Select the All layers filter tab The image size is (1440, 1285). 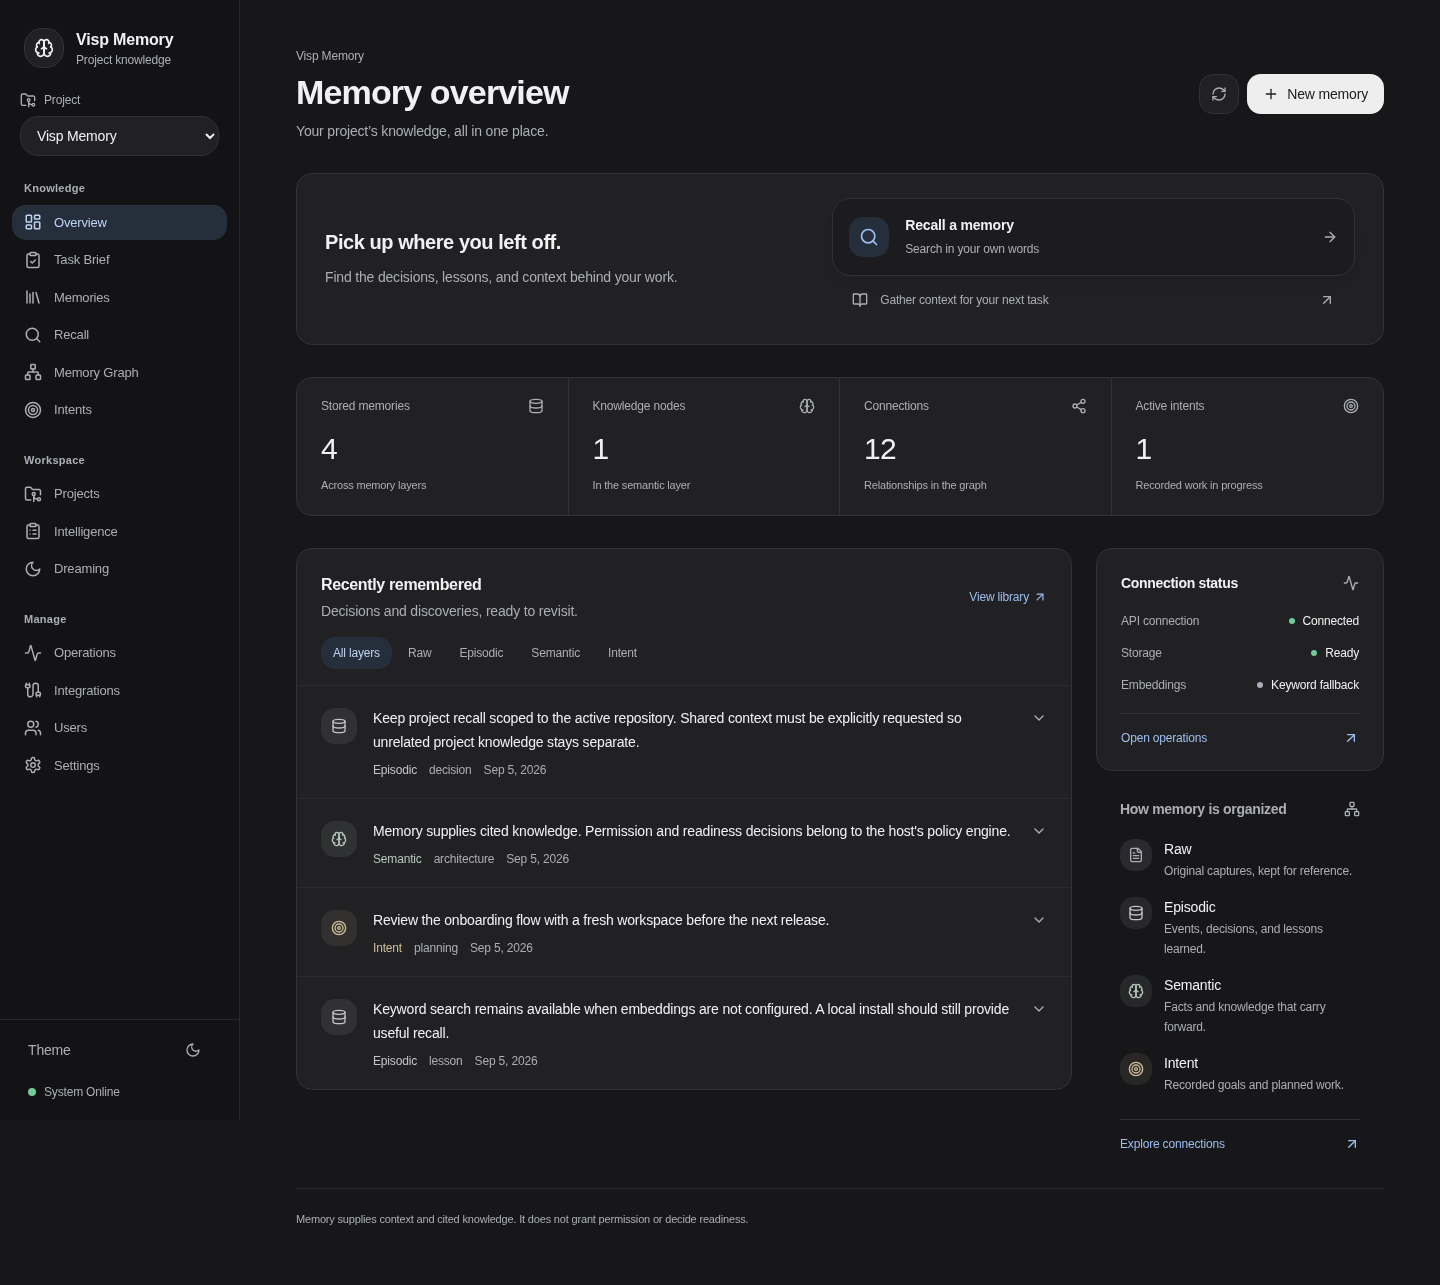(356, 653)
